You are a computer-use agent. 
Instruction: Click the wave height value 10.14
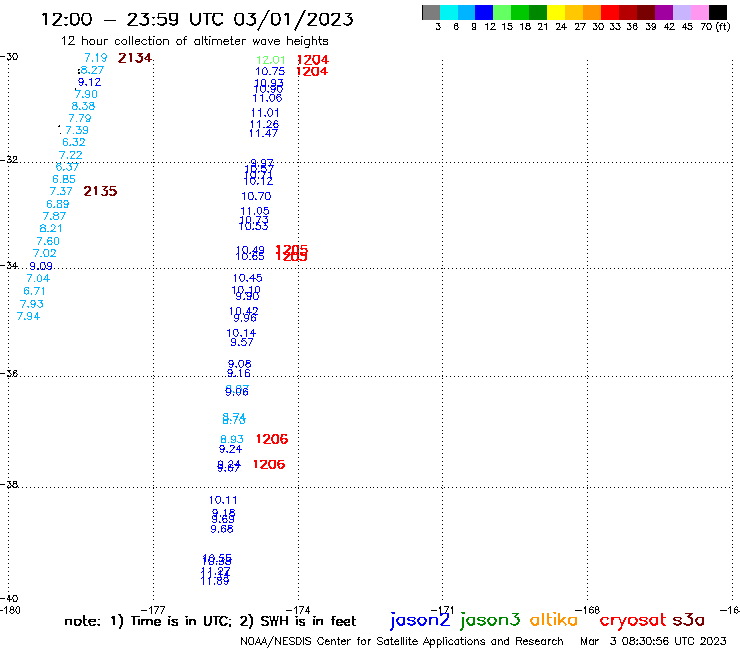(x=241, y=333)
